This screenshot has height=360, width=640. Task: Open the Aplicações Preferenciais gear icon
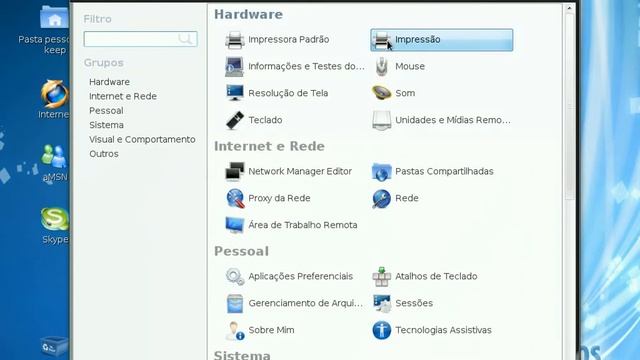pos(235,276)
